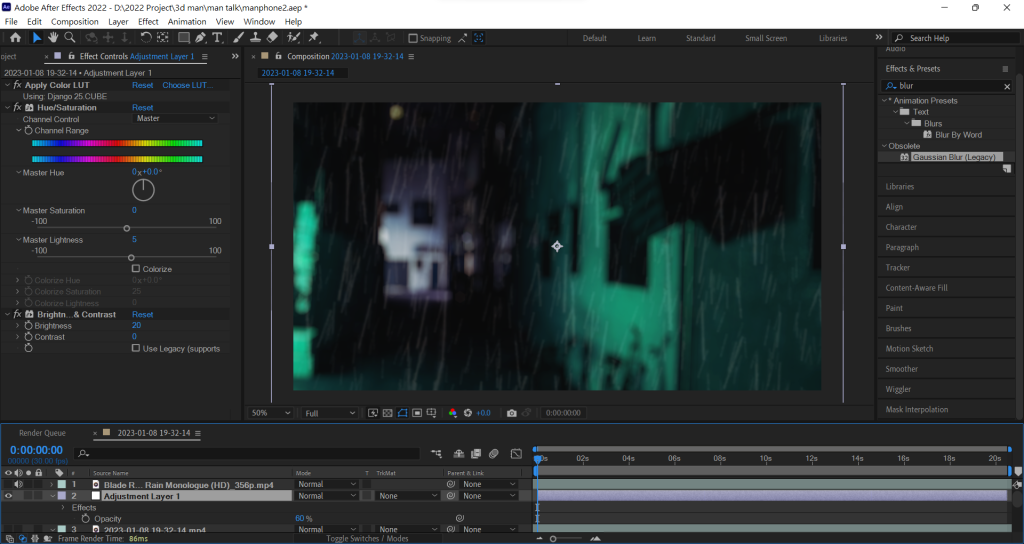Toggle the Opacity stopwatch

pyautogui.click(x=86, y=519)
